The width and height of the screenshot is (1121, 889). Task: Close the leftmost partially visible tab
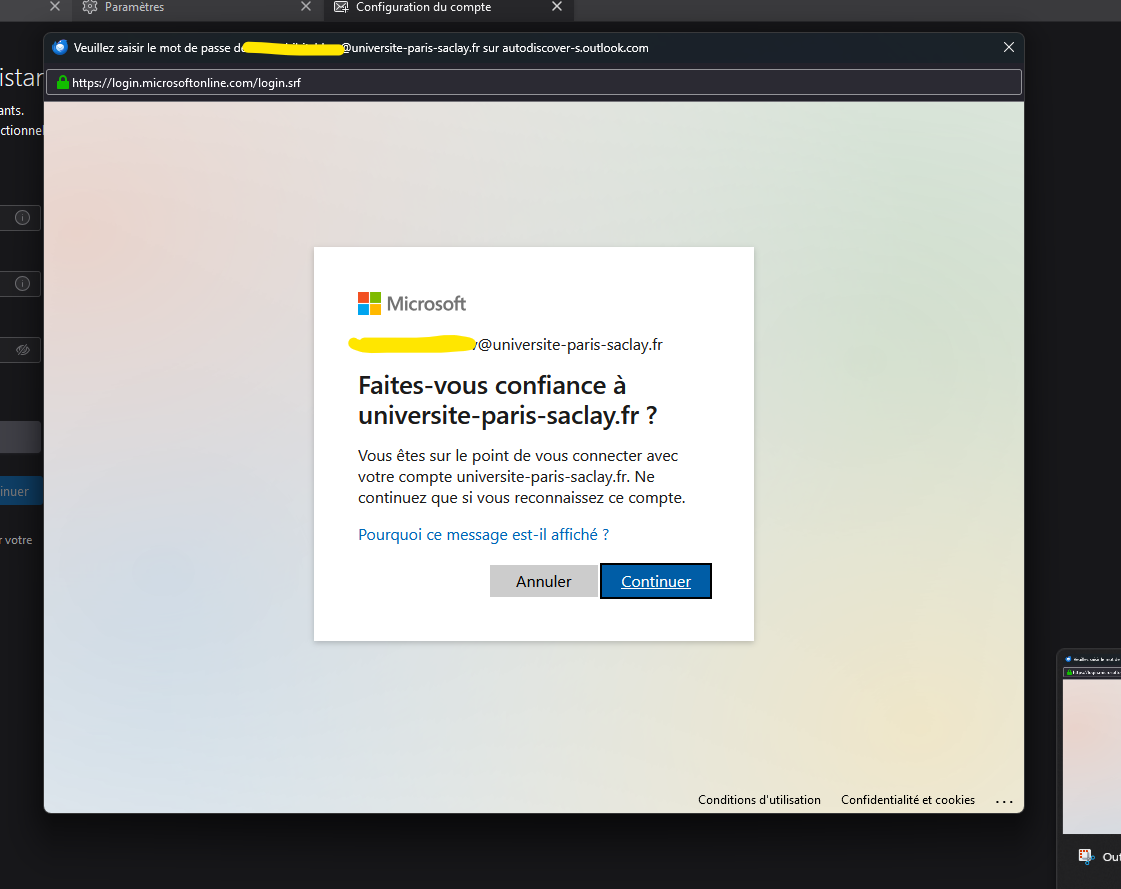point(55,6)
